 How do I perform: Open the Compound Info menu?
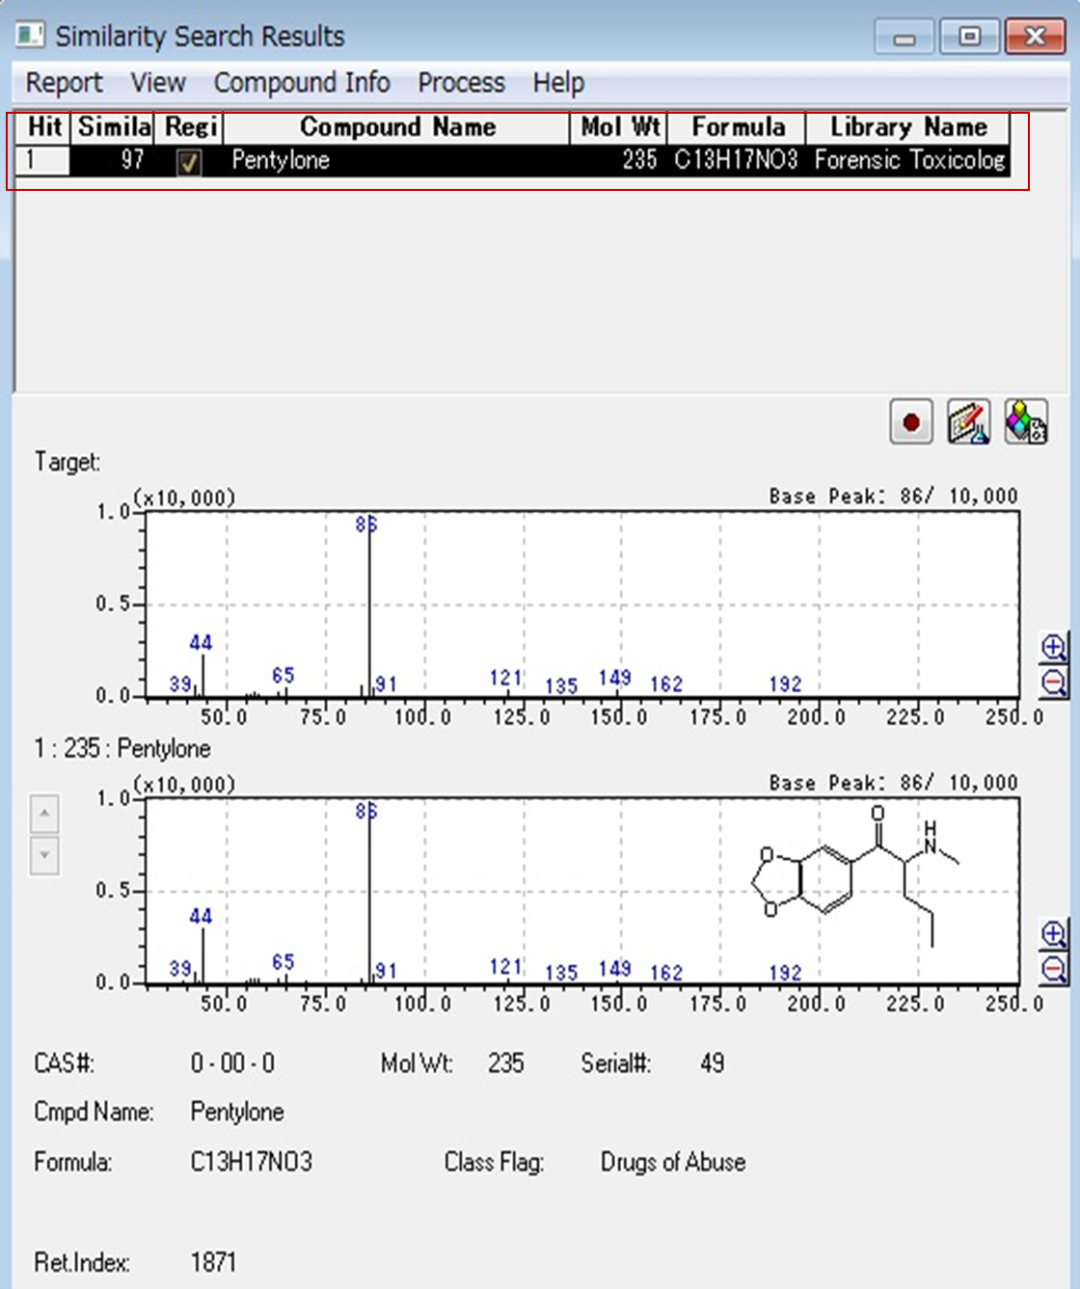click(301, 83)
